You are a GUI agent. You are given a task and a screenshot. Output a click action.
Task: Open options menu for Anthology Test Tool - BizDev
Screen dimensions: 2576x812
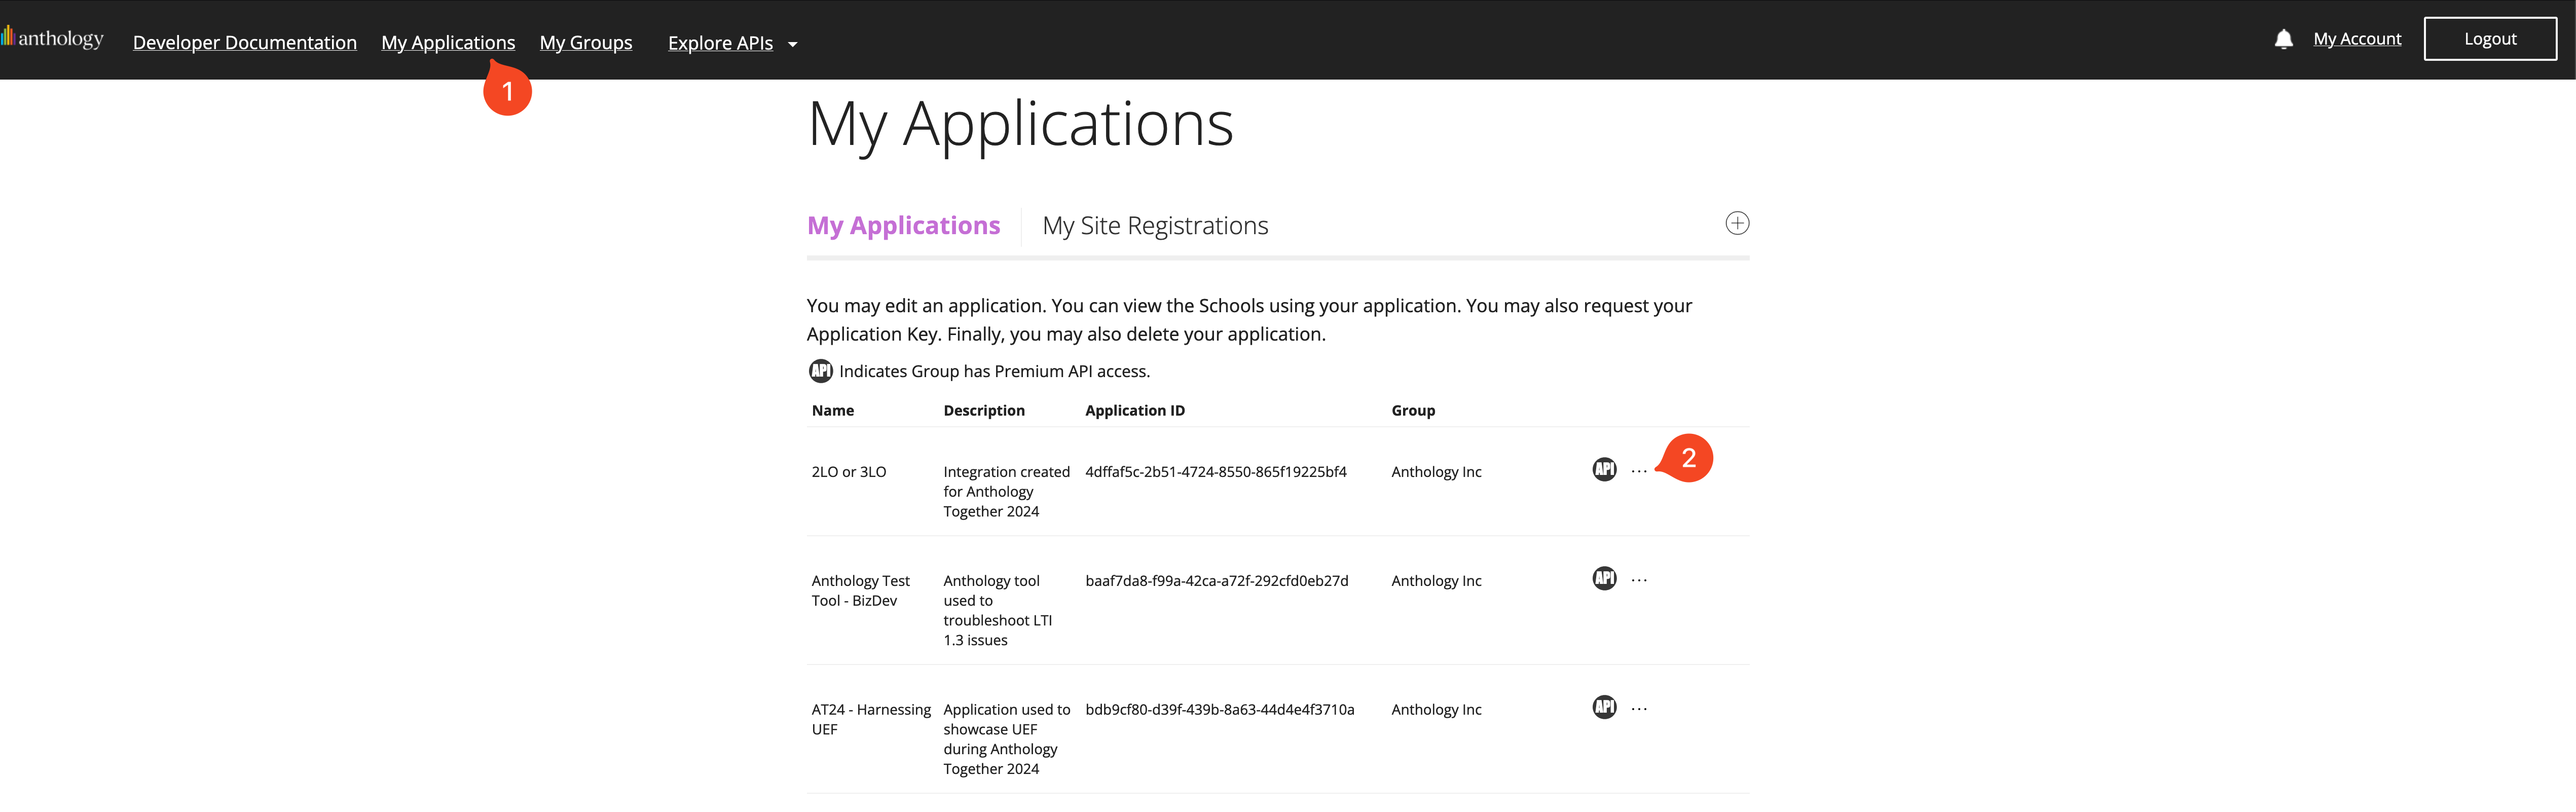point(1639,580)
